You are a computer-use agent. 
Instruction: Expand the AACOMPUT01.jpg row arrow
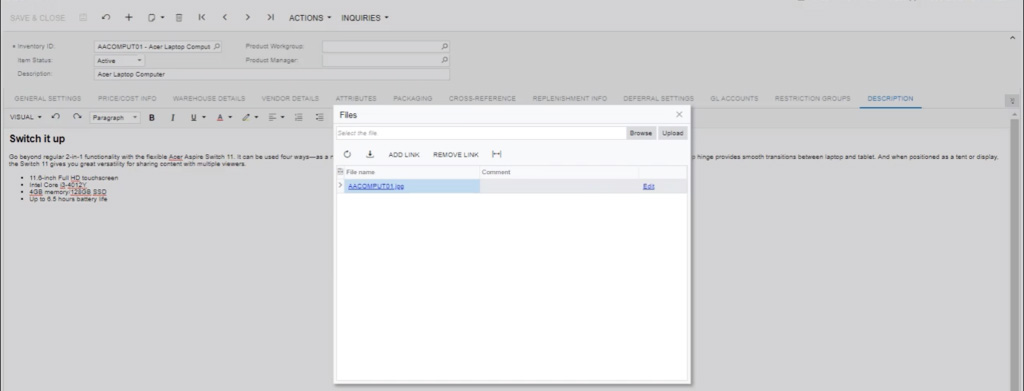coord(340,186)
